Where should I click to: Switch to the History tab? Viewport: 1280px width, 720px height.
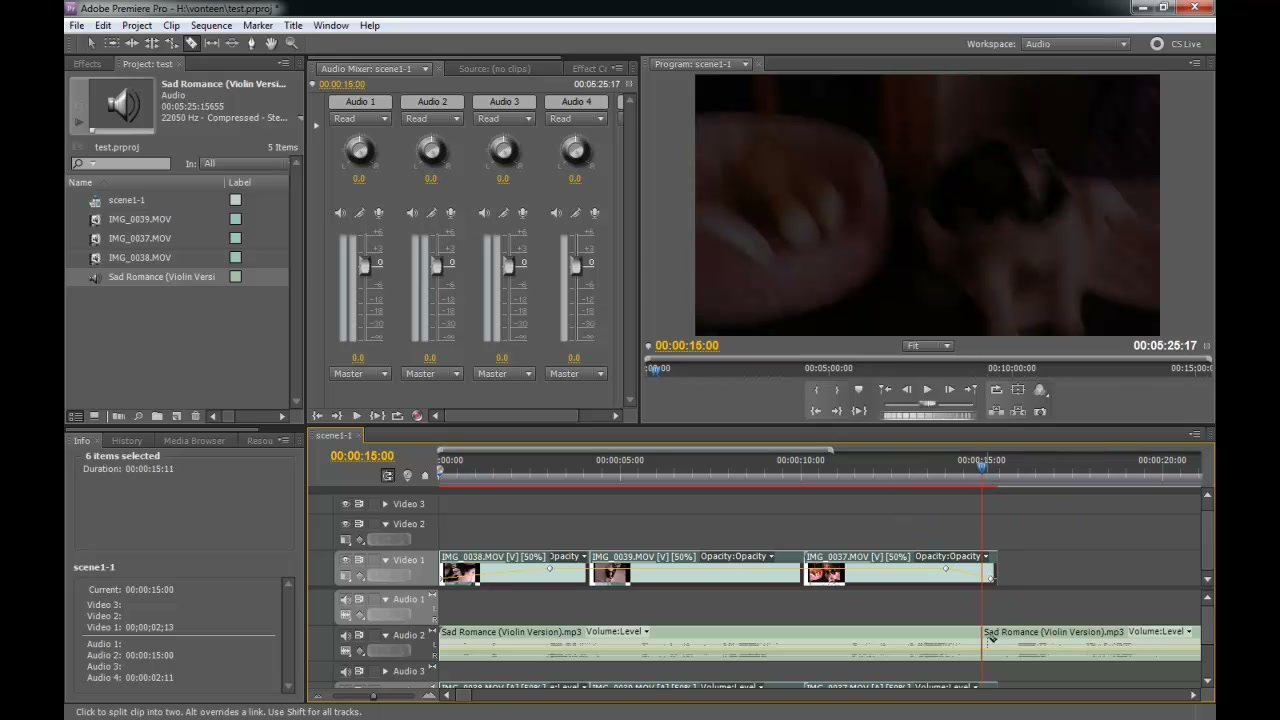[126, 441]
